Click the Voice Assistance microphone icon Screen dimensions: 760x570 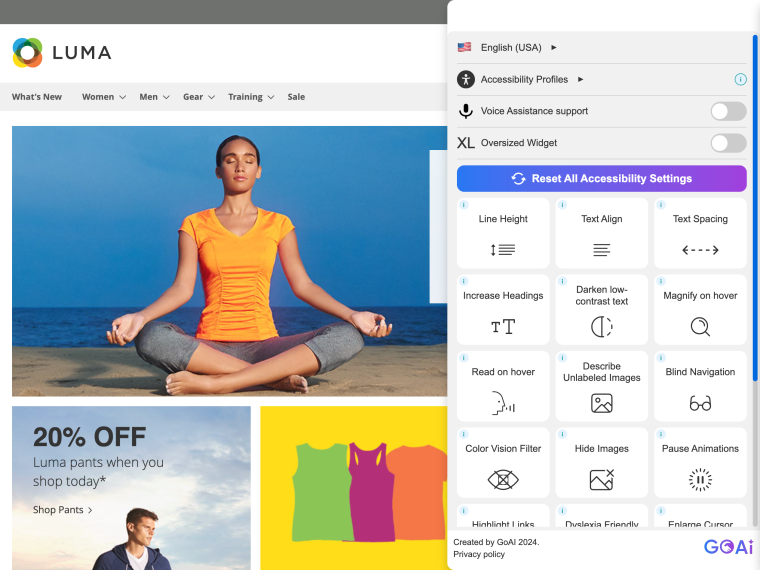click(466, 111)
